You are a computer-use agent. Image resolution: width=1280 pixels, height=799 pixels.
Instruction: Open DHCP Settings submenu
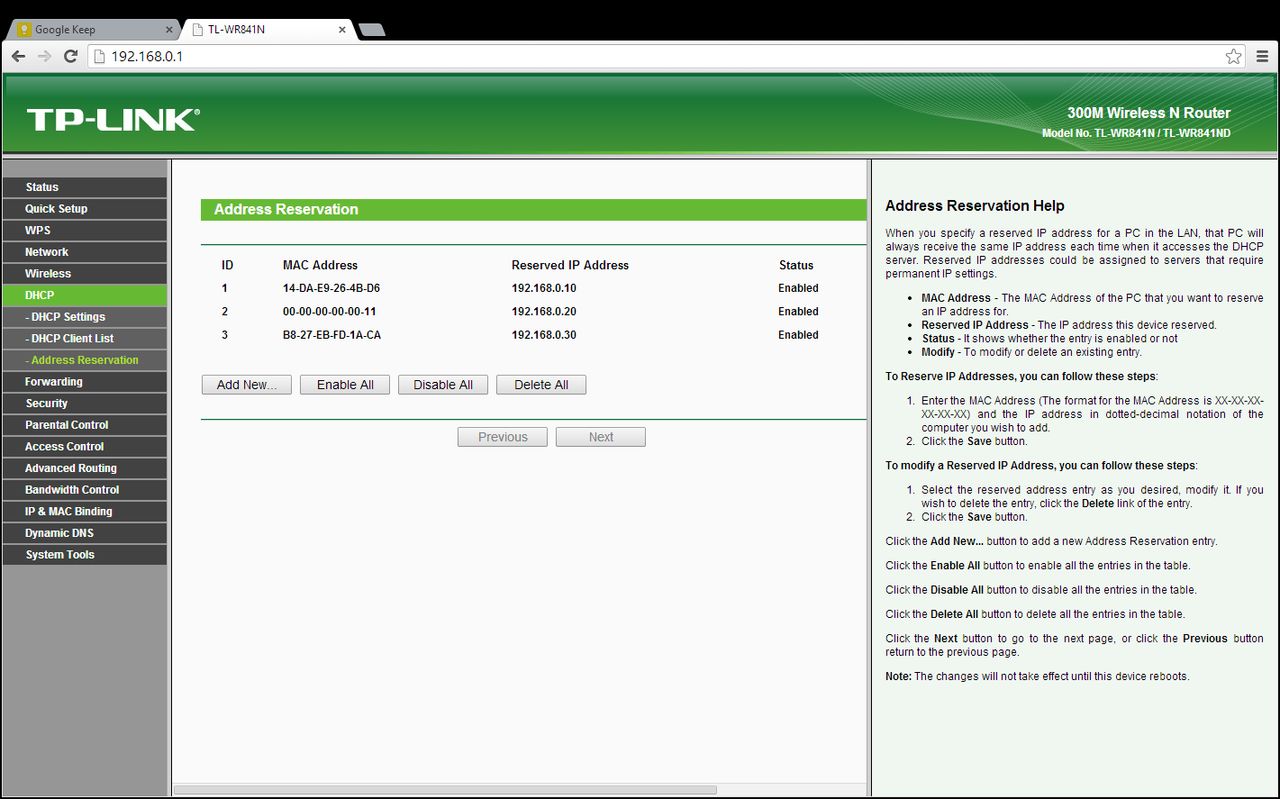[x=84, y=317]
